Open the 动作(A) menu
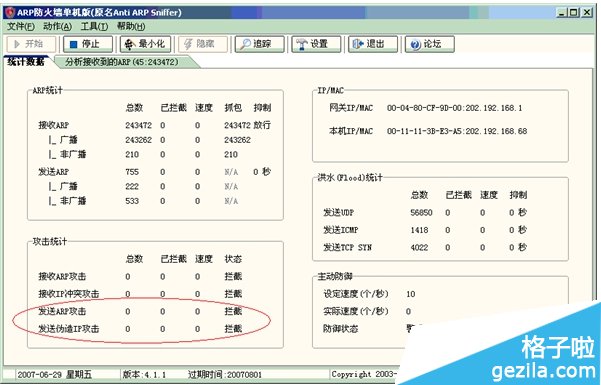The width and height of the screenshot is (601, 385). [57, 26]
